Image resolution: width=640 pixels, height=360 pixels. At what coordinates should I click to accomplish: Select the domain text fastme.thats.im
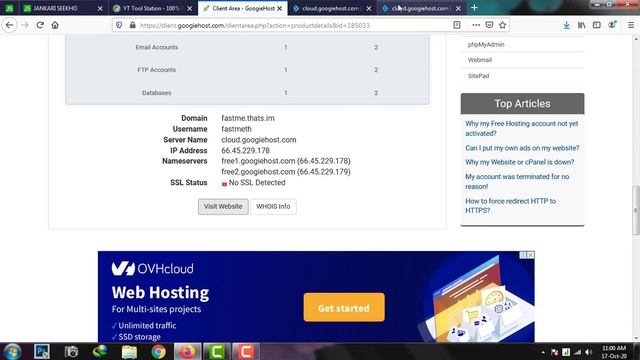[x=248, y=118]
